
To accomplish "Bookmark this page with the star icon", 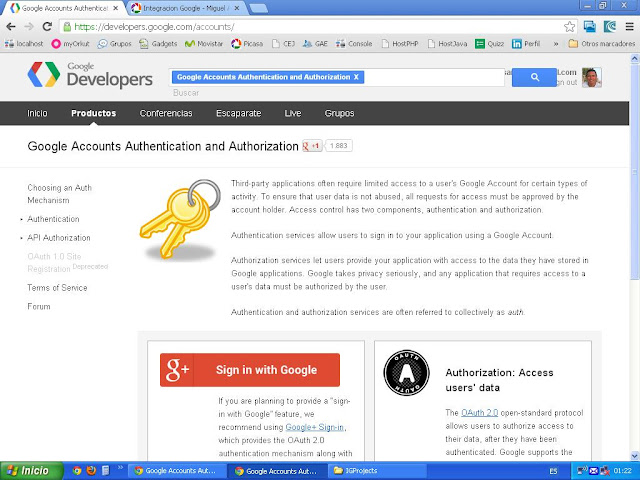I will coord(569,27).
